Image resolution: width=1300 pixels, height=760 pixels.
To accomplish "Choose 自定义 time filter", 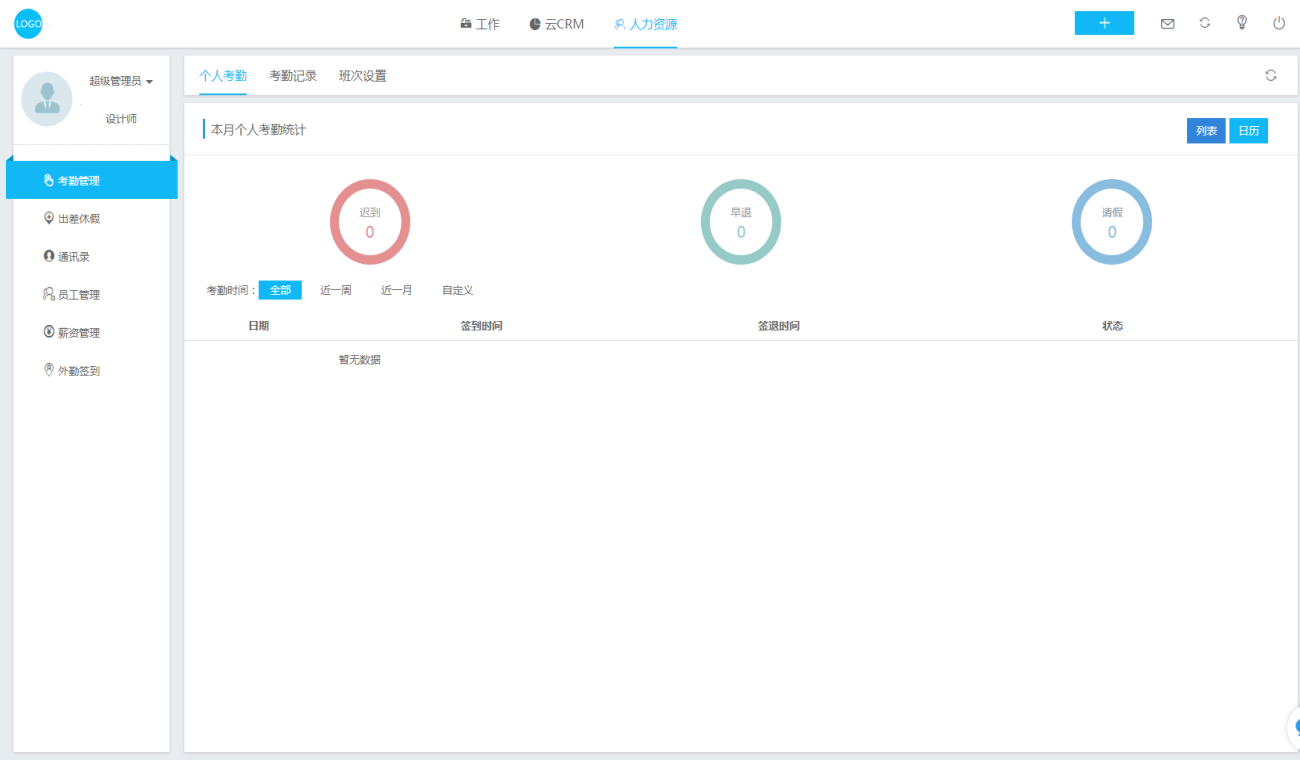I will click(458, 290).
